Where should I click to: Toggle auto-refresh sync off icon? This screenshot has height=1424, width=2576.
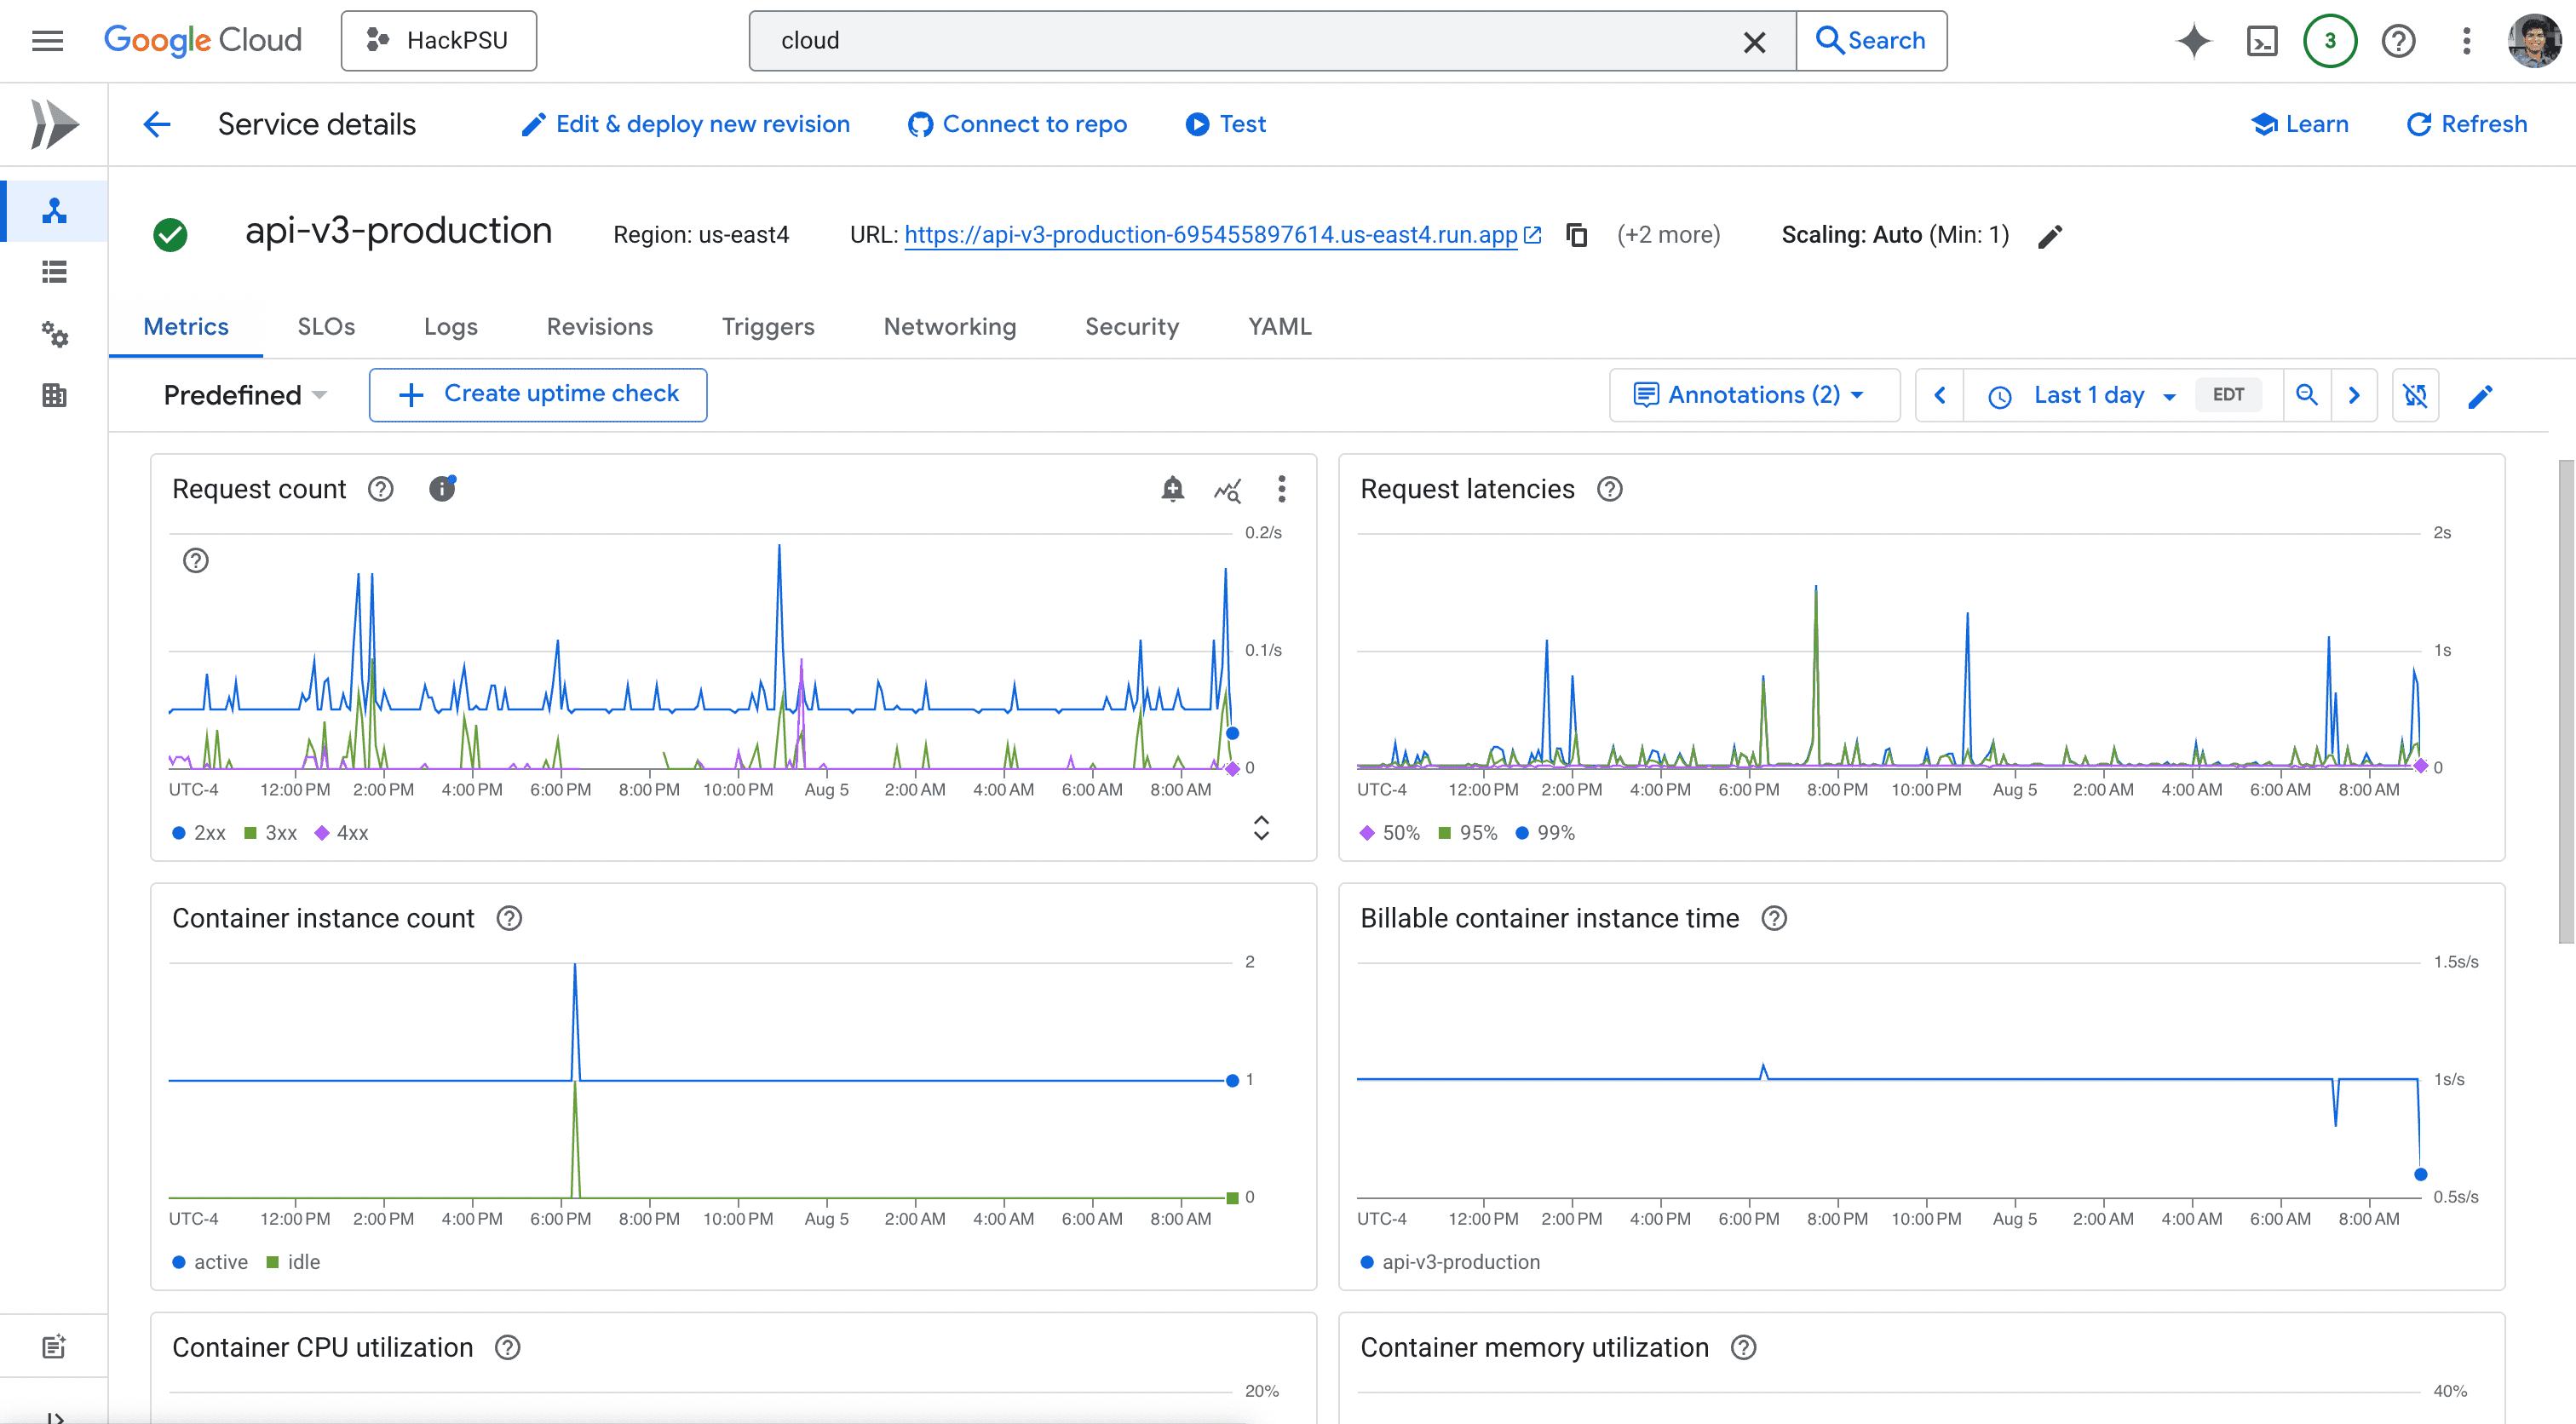(2415, 396)
